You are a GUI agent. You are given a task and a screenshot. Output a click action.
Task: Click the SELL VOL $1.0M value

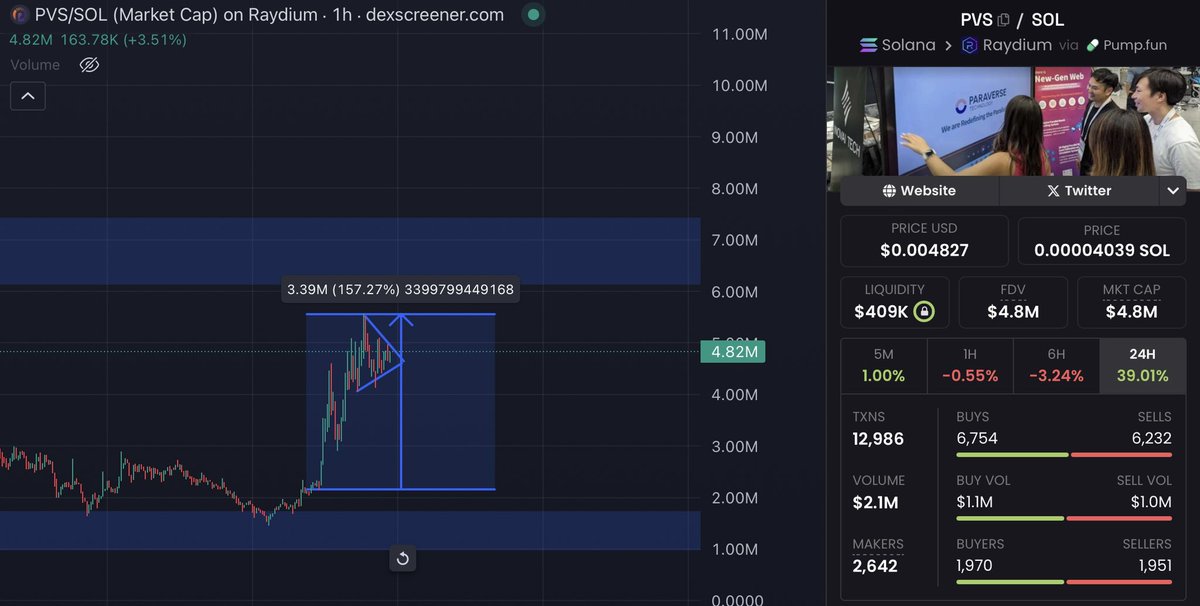(1152, 502)
